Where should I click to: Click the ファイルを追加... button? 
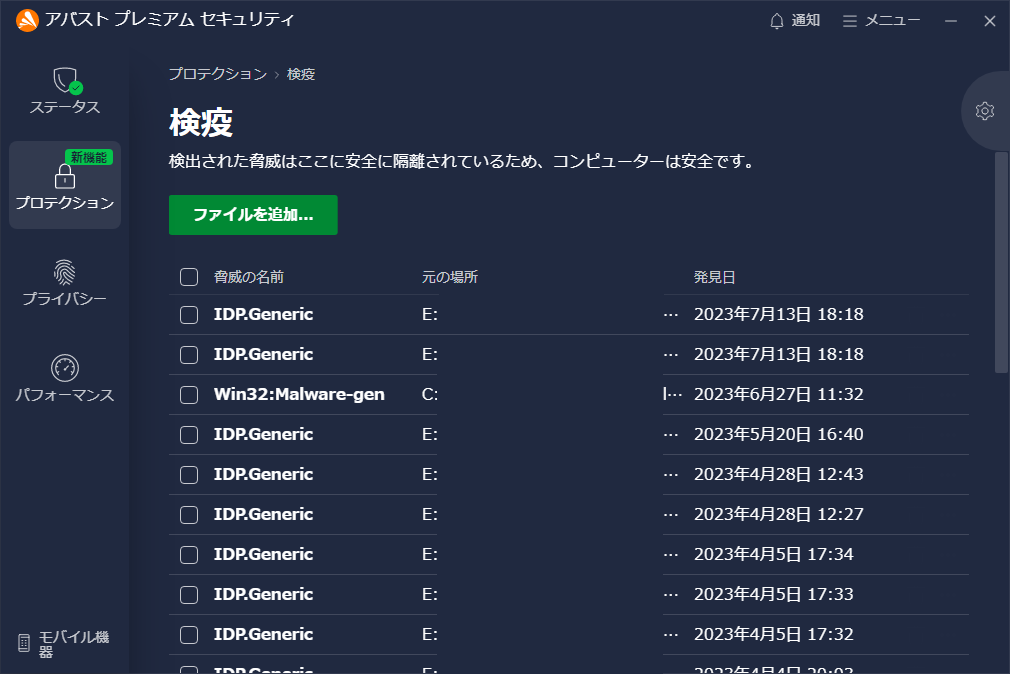(x=253, y=215)
